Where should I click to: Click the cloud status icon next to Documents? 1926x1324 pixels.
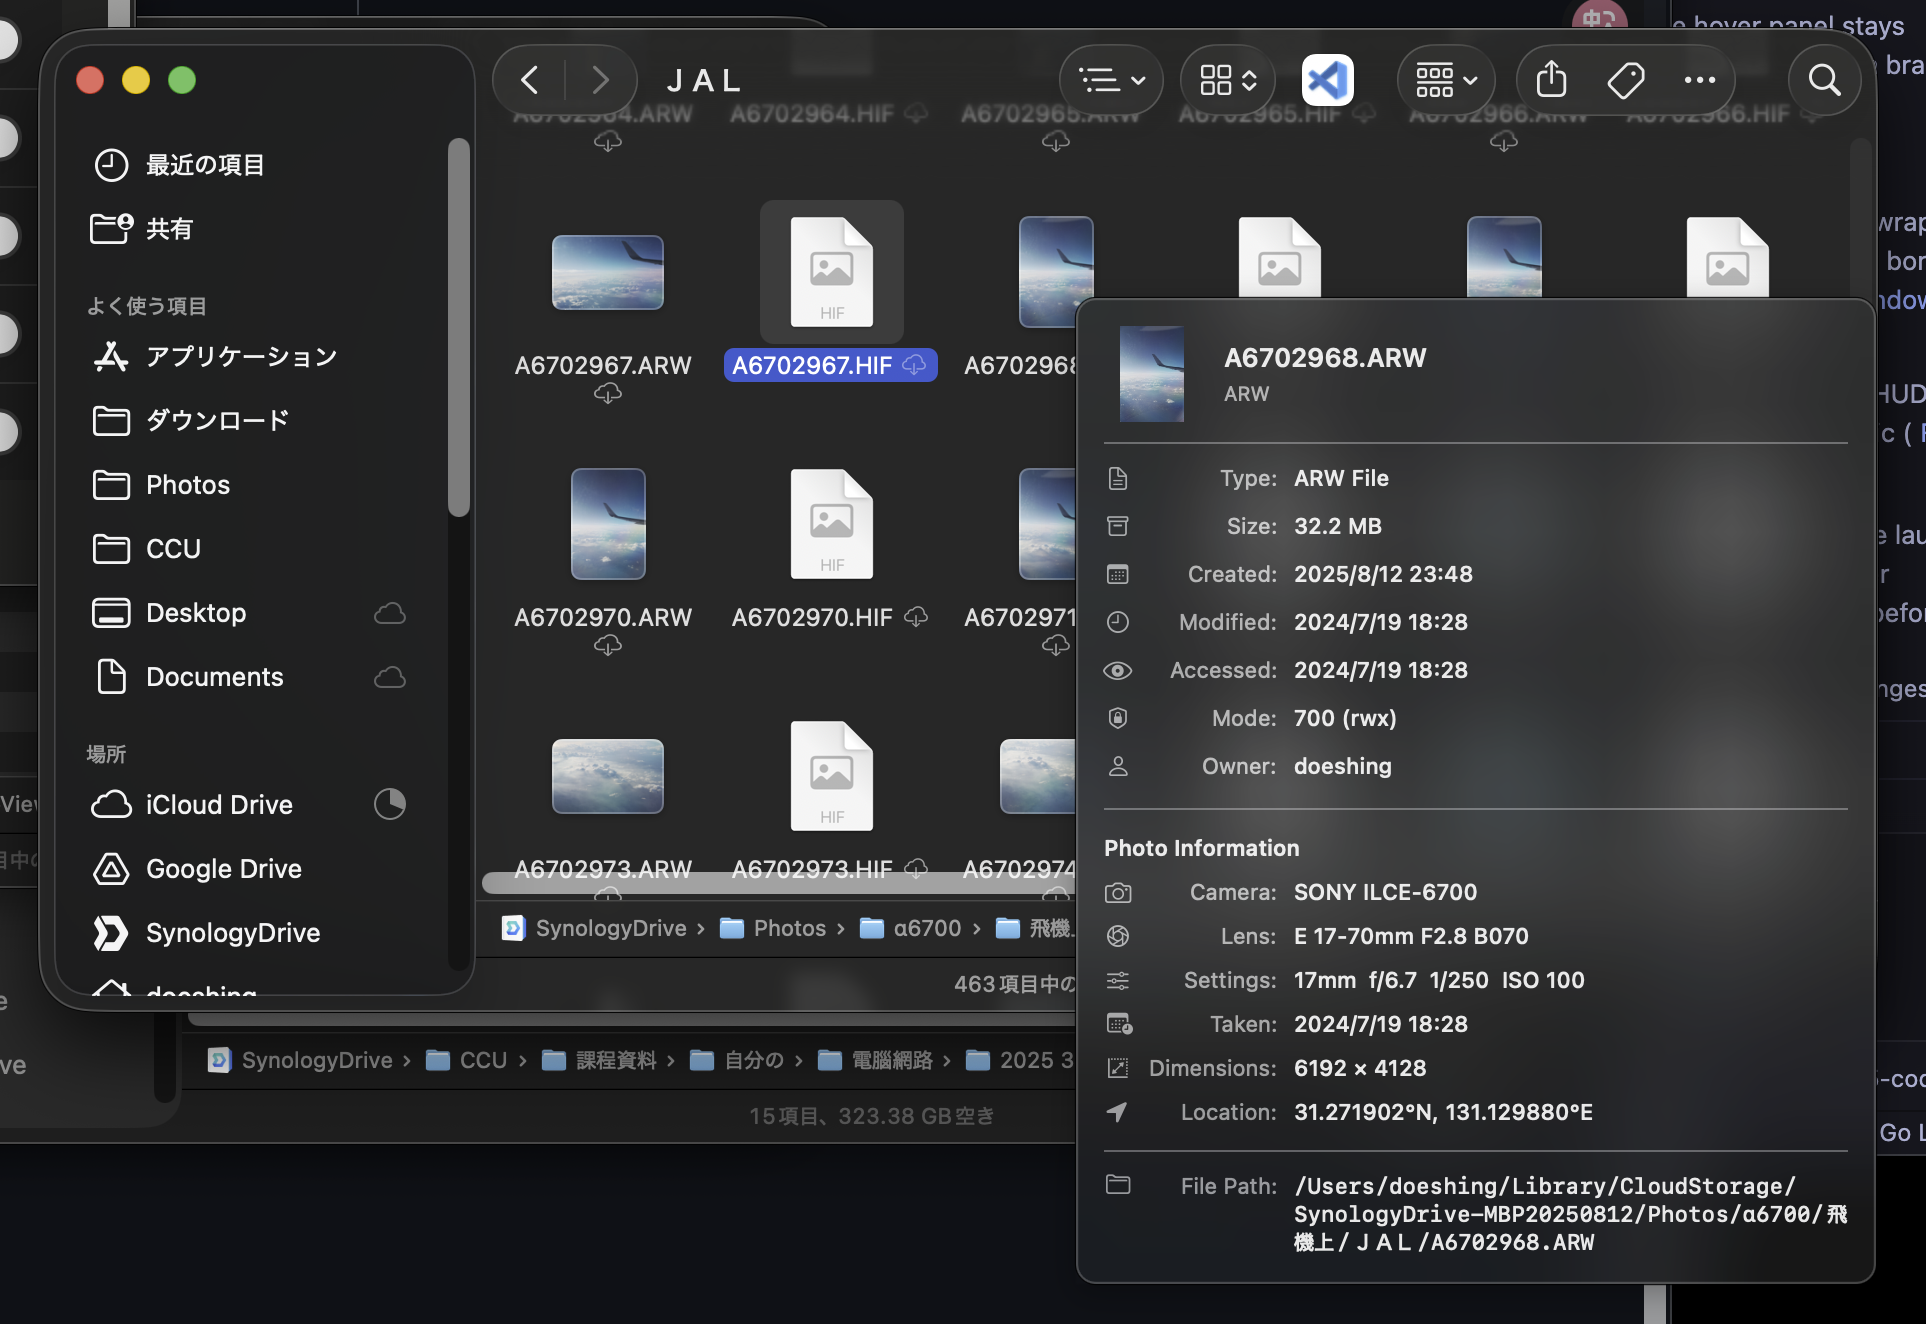390,678
